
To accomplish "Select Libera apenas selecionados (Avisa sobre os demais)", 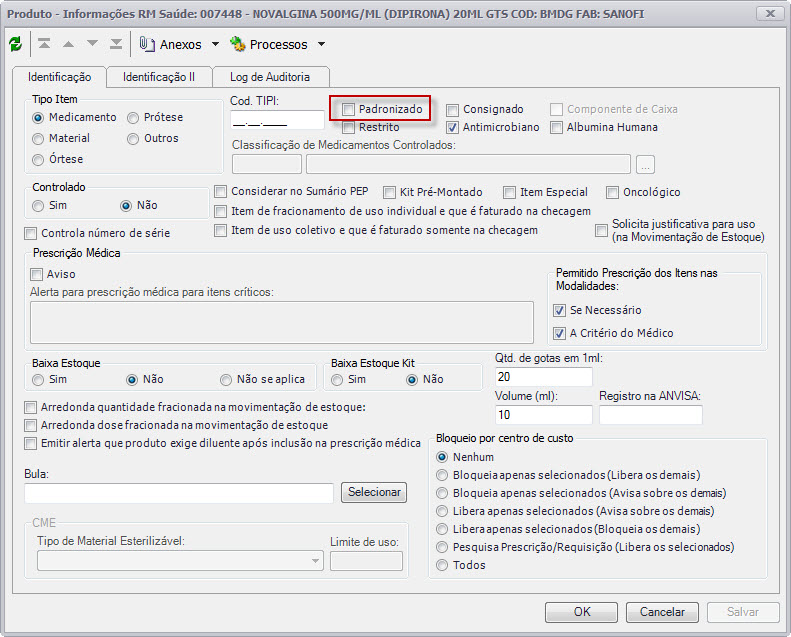I will coord(442,511).
